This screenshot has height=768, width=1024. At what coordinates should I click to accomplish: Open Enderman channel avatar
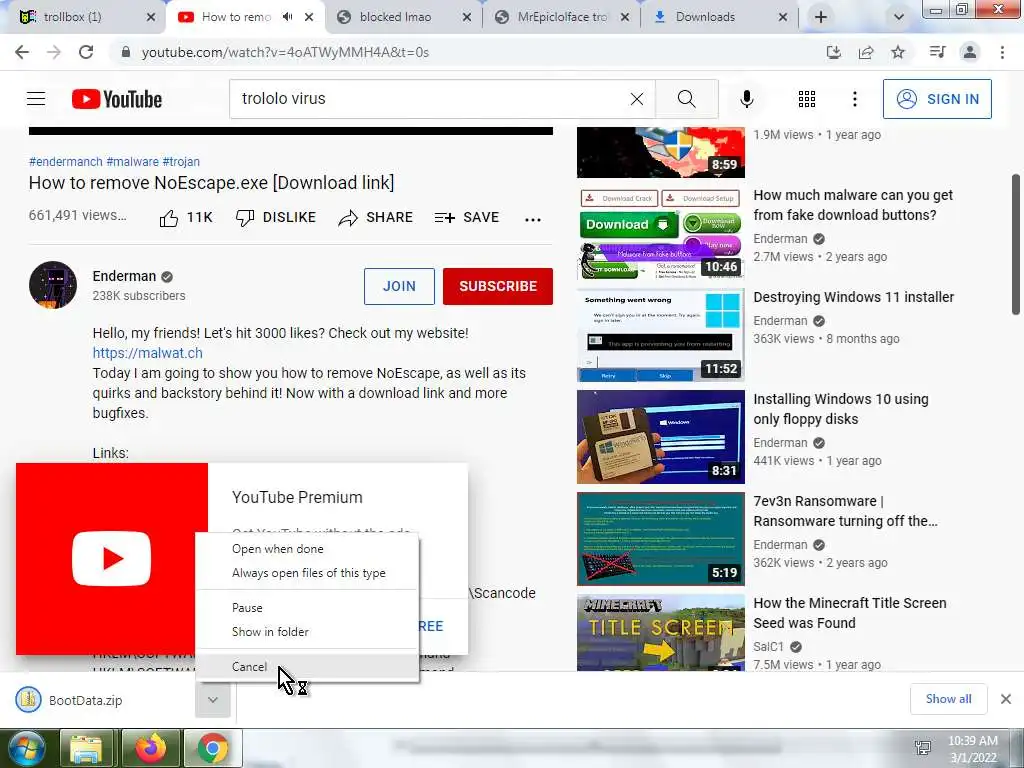point(53,285)
